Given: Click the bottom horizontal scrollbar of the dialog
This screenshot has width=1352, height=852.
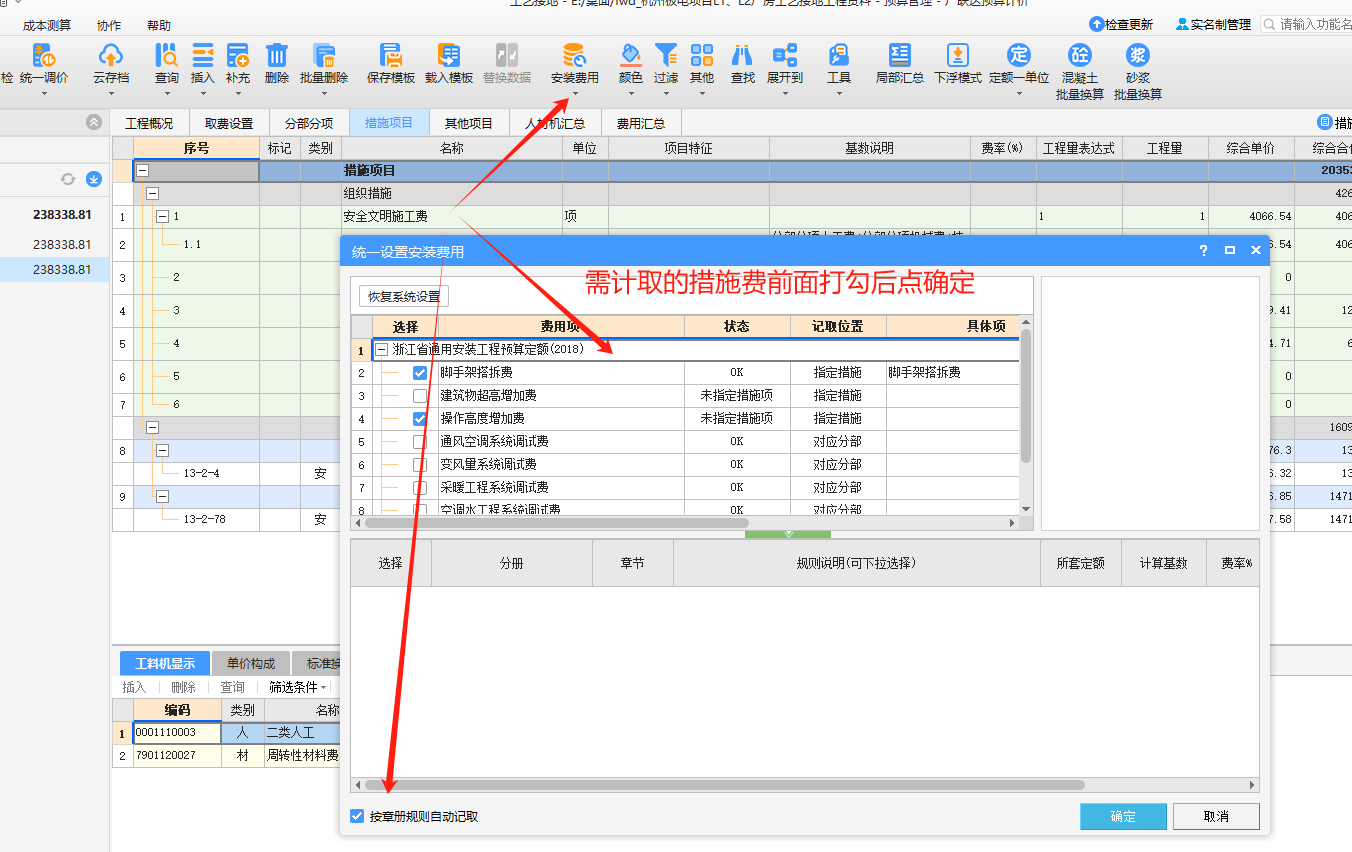Looking at the screenshot, I should 725,785.
